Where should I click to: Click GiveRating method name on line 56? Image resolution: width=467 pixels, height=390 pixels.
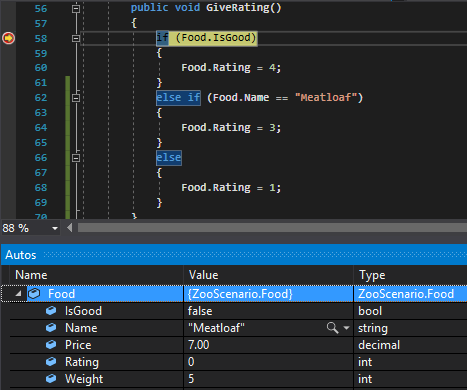(x=238, y=8)
